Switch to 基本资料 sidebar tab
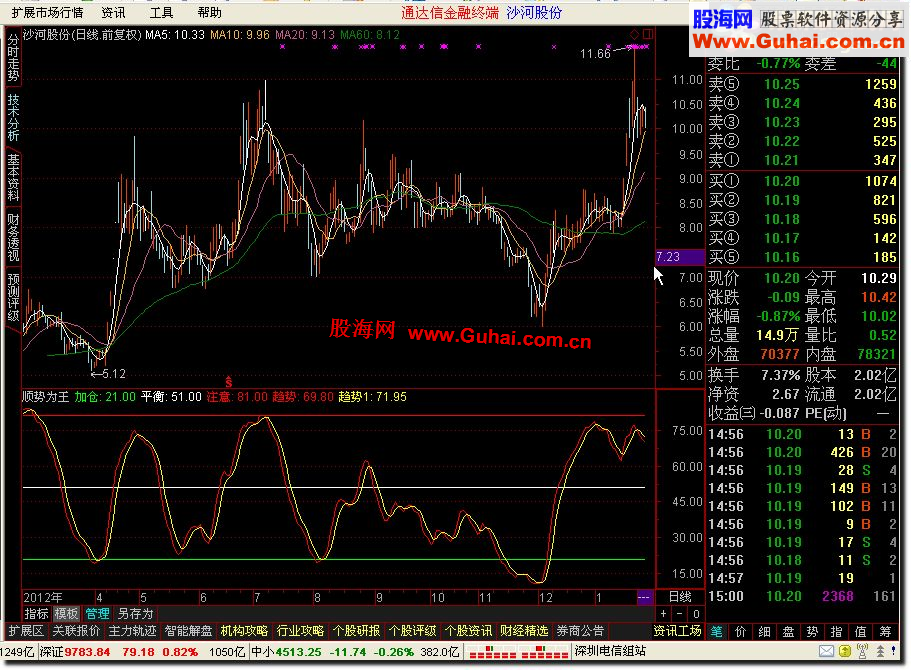This screenshot has height=670, width=911. point(13,177)
